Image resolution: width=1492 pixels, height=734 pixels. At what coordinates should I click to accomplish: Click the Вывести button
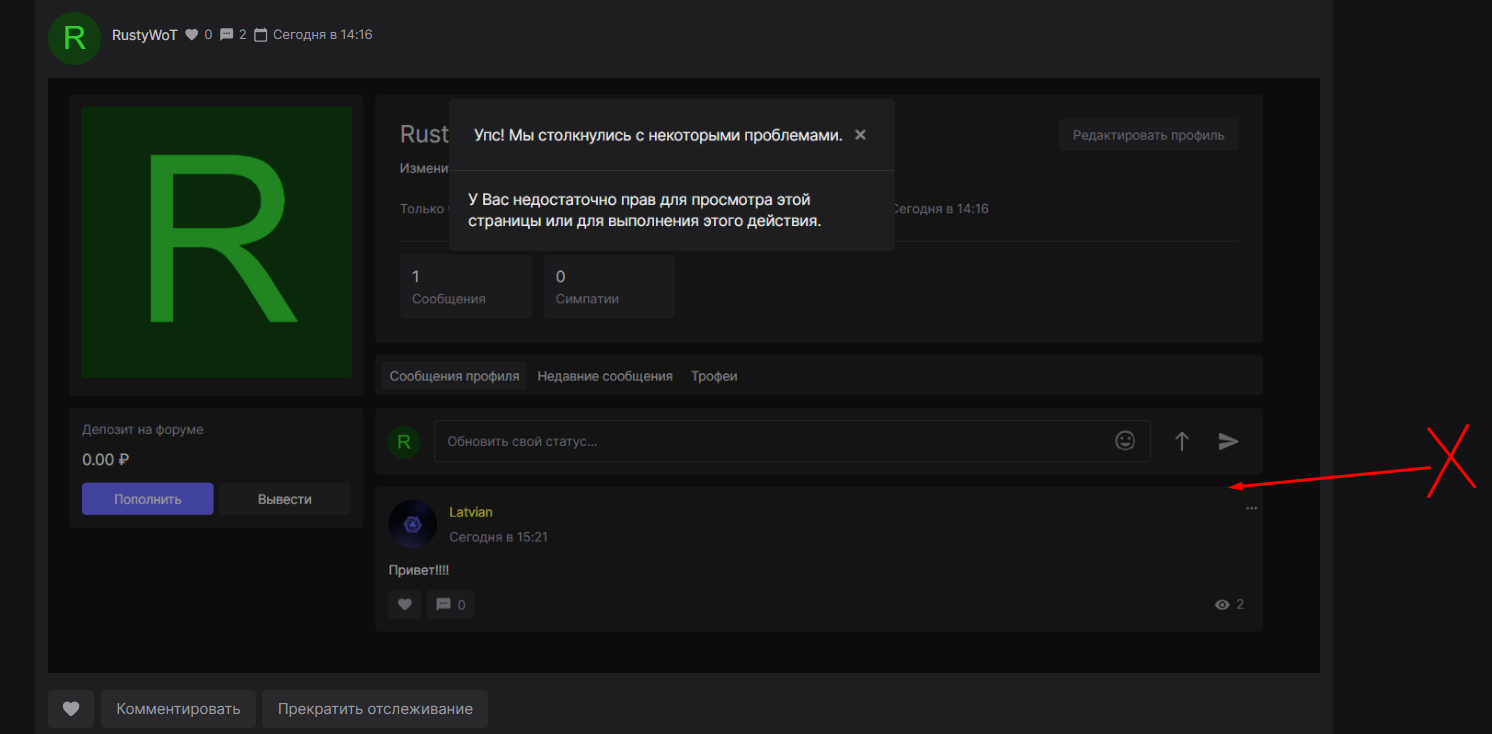285,499
